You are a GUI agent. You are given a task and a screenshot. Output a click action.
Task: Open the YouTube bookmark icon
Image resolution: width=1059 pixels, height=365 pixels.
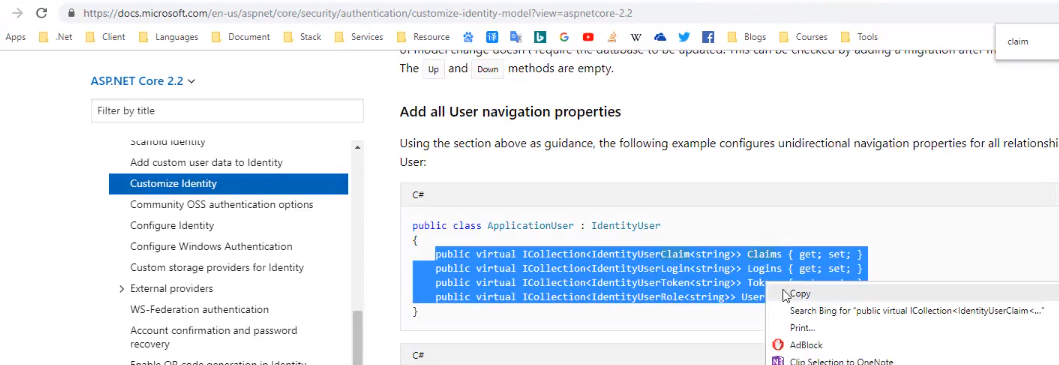point(588,37)
